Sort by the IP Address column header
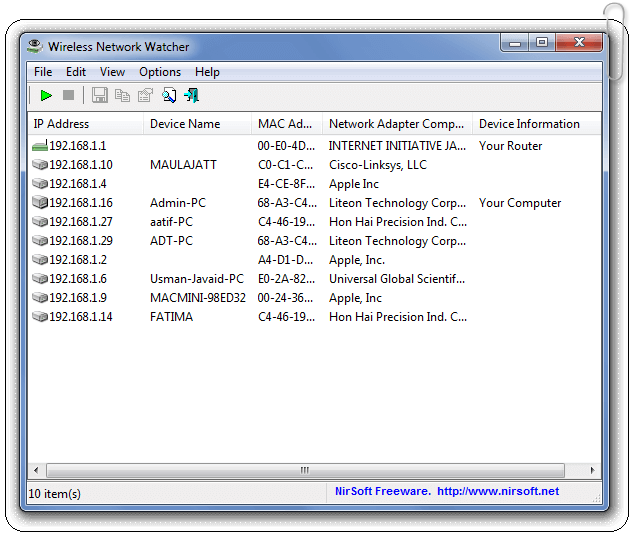Viewport: 634px width, 537px height. [x=86, y=124]
